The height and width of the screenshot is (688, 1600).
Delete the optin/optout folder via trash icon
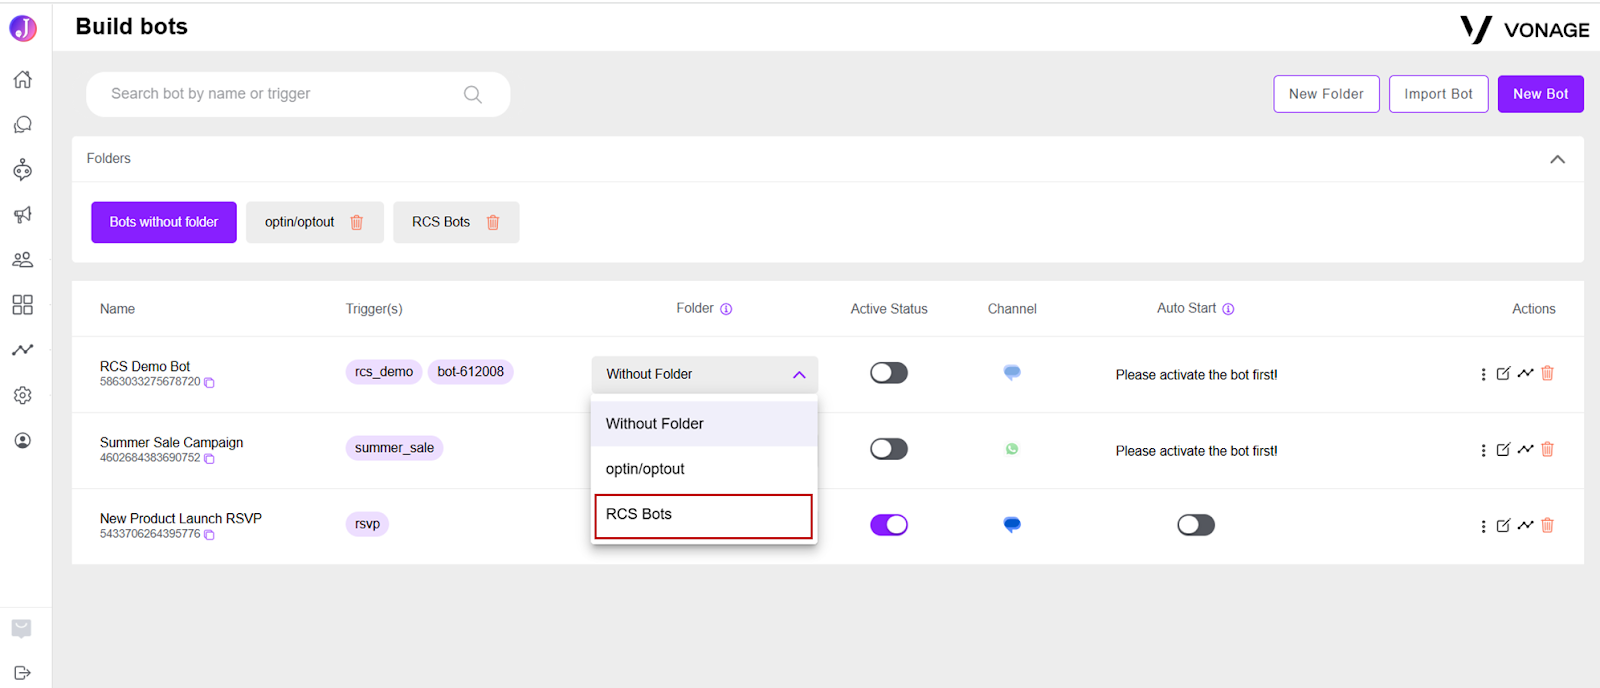(x=357, y=222)
